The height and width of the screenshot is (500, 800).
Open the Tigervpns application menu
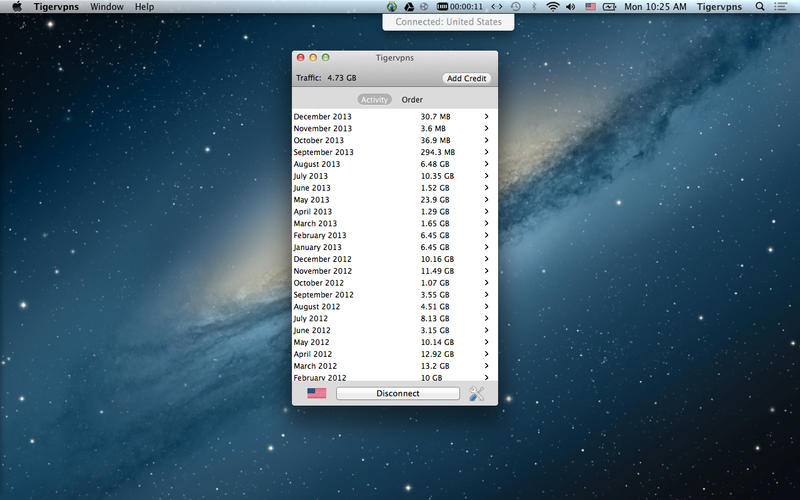click(x=56, y=7)
